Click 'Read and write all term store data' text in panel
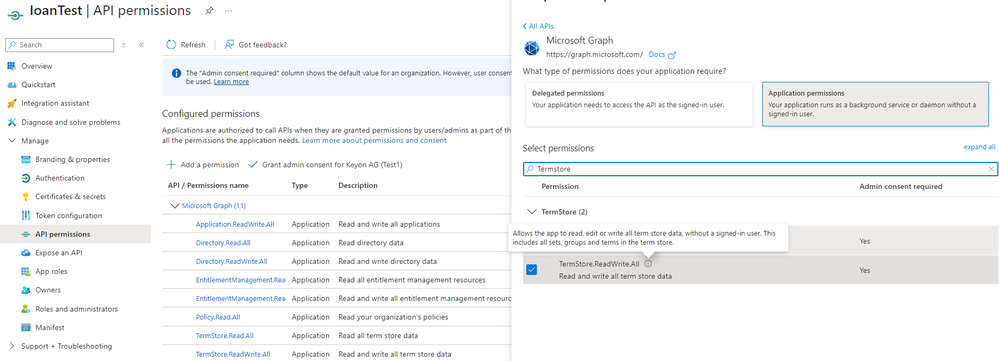 [615, 276]
